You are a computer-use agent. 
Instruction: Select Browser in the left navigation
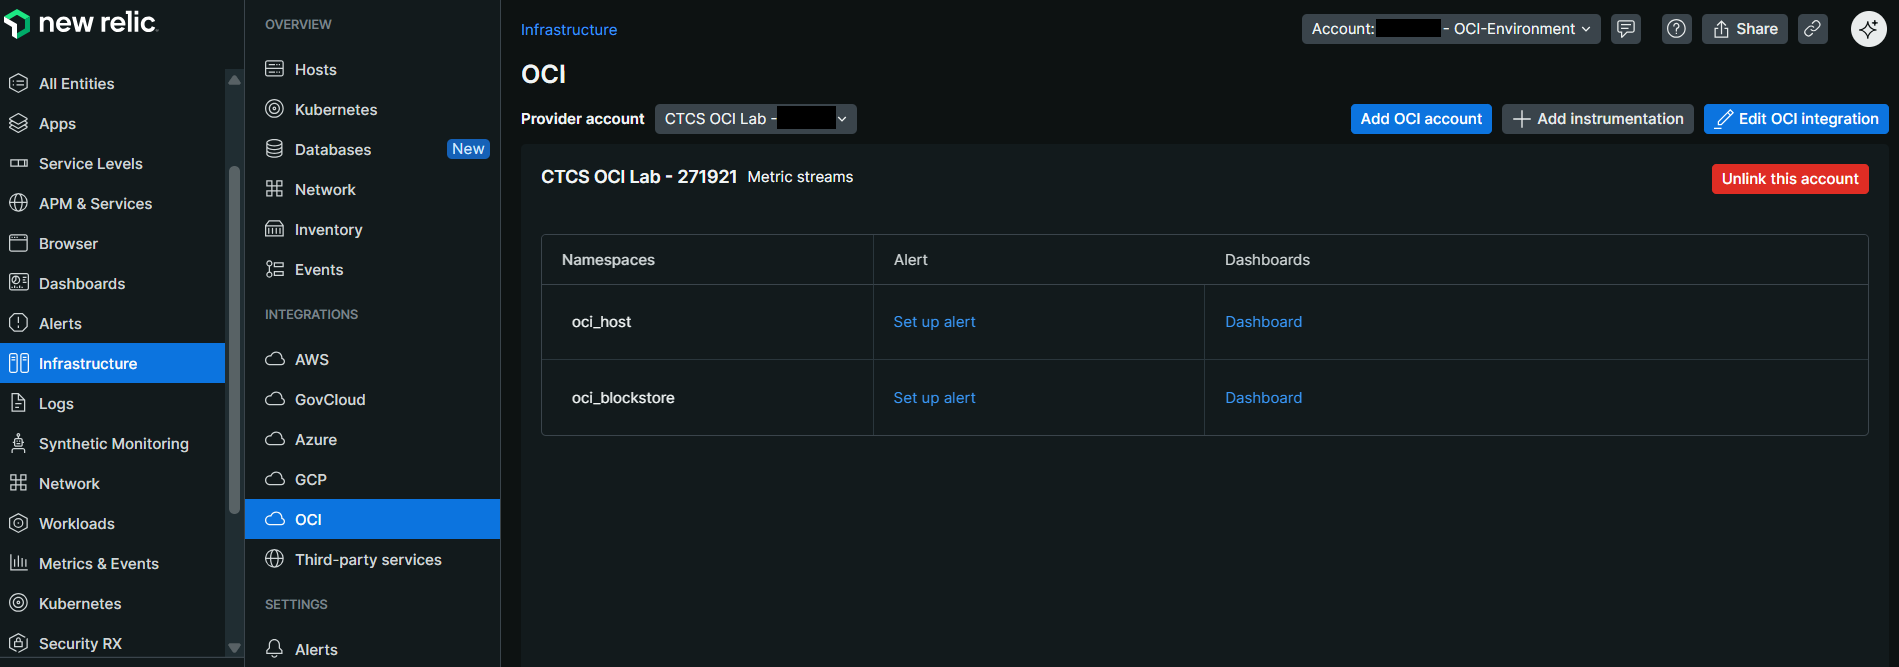click(68, 244)
